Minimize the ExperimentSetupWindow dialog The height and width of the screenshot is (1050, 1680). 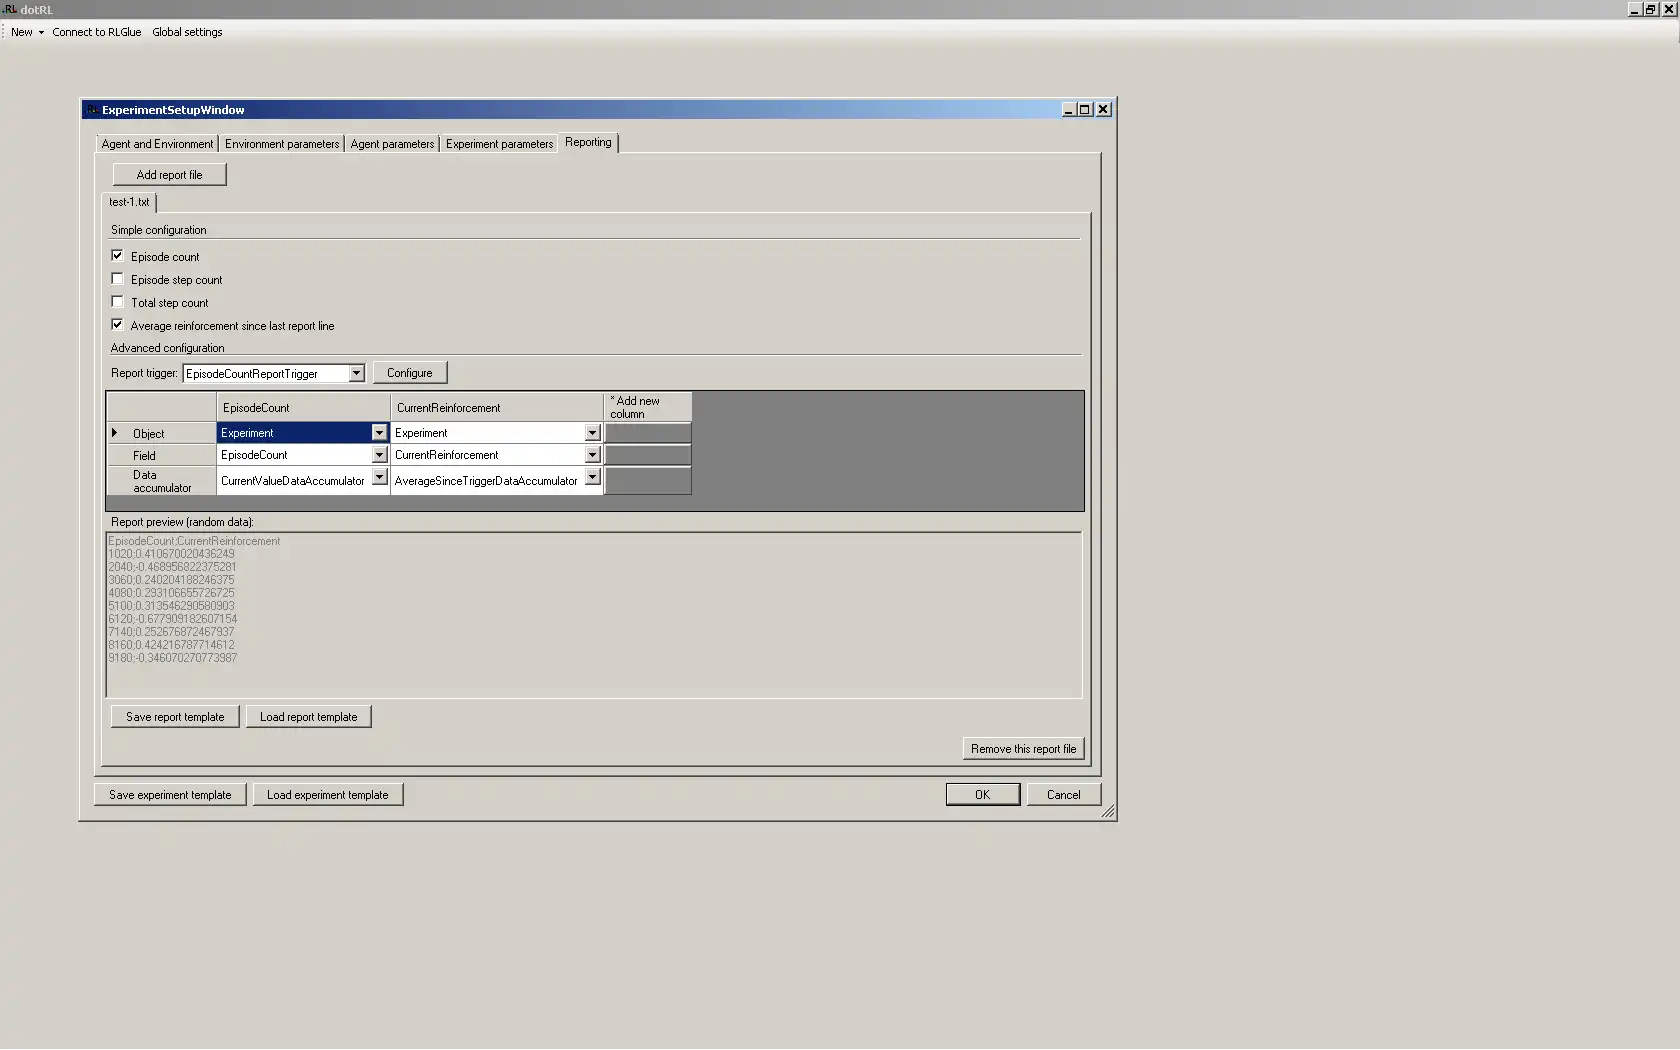click(x=1068, y=110)
